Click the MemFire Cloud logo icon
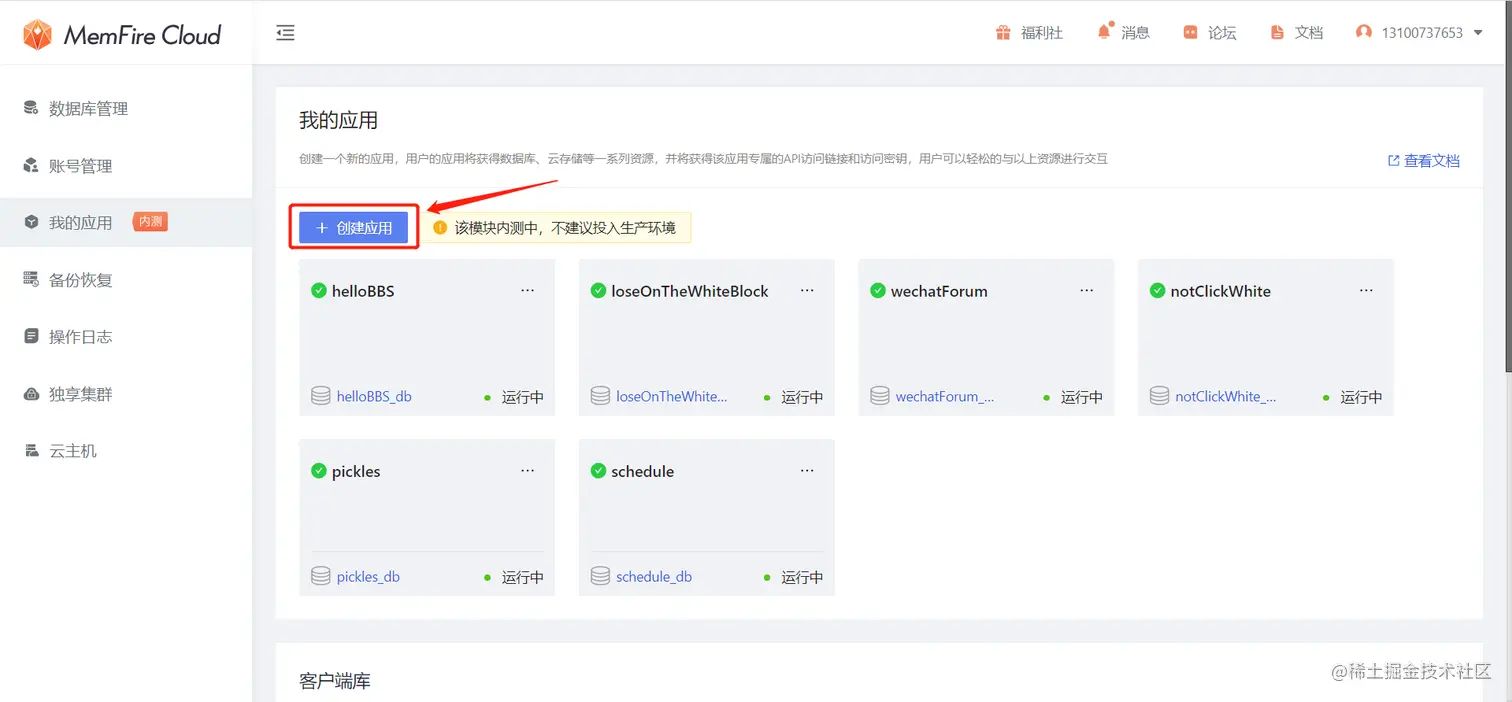The image size is (1512, 702). (37, 35)
